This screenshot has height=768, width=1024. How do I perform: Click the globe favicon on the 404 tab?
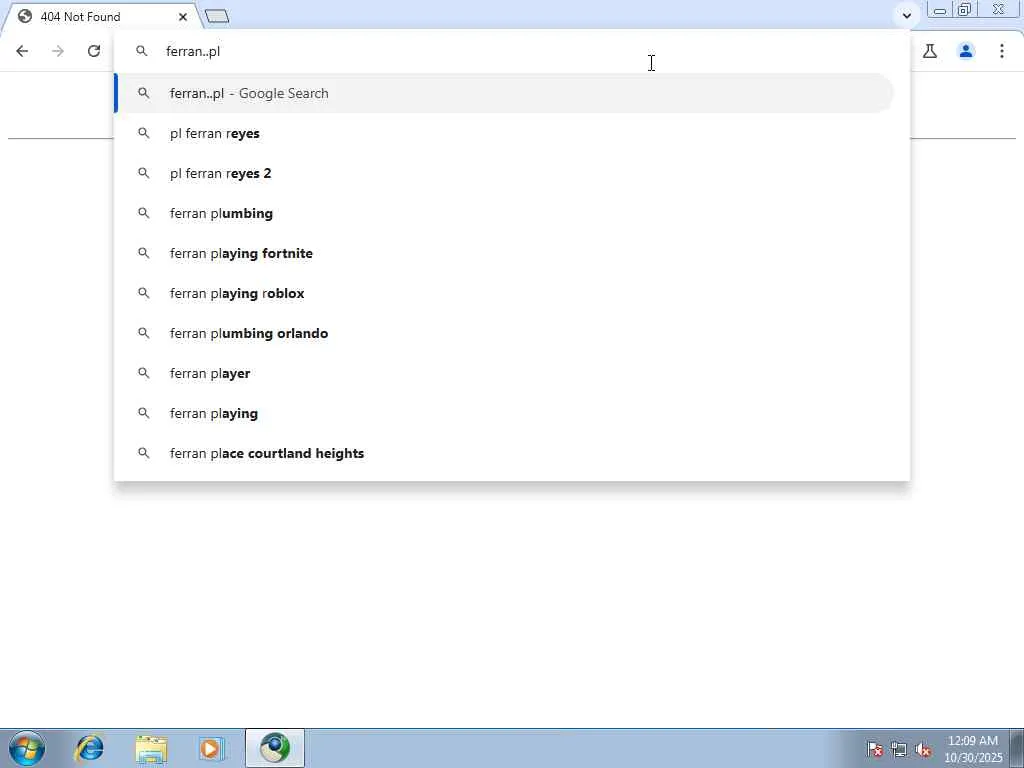tap(25, 16)
